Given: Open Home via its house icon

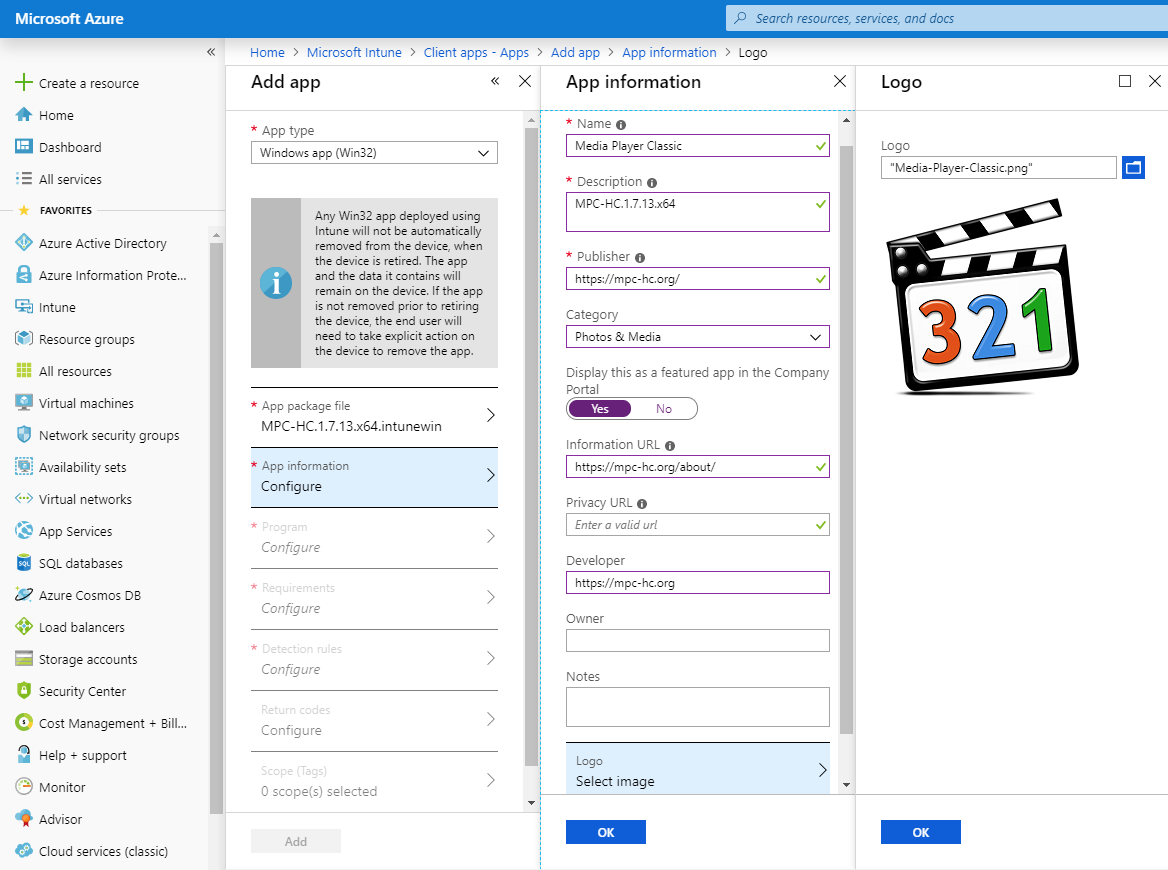Looking at the screenshot, I should pos(24,115).
